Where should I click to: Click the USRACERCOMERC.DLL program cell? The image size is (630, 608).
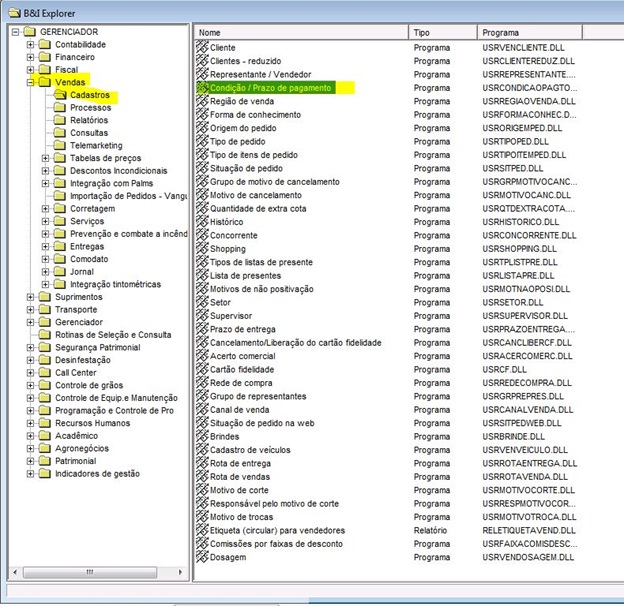point(527,356)
